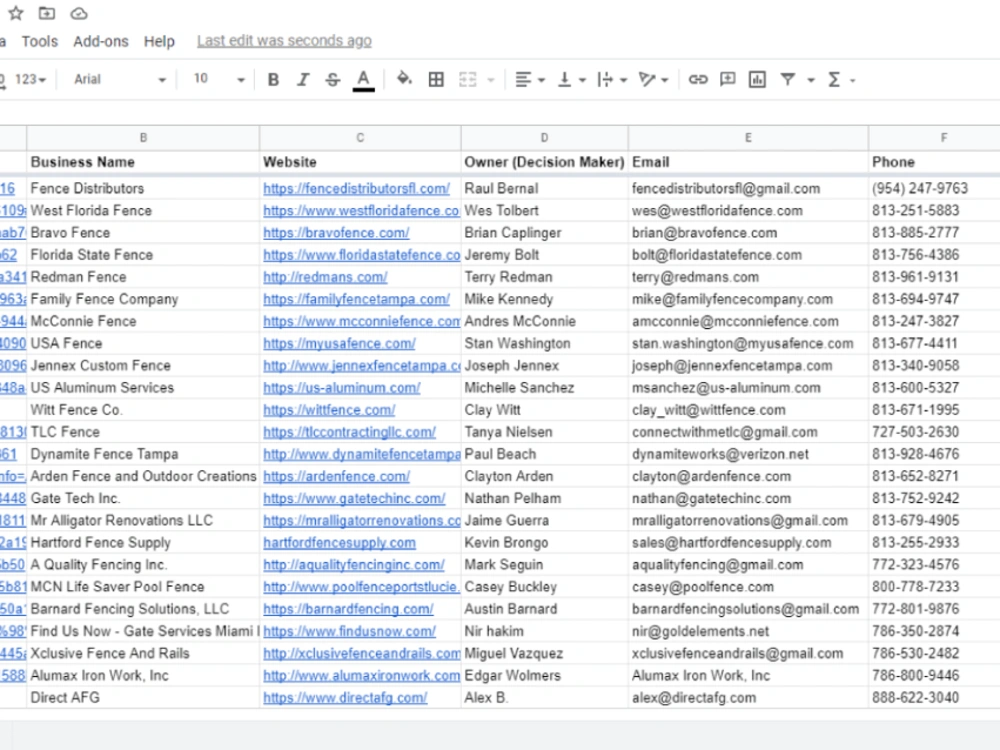Click the merge cells icon
This screenshot has height=750, width=1000.
[x=467, y=80]
